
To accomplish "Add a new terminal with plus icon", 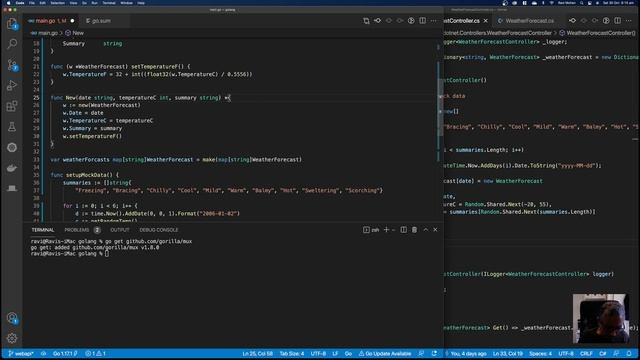I will click(x=386, y=230).
